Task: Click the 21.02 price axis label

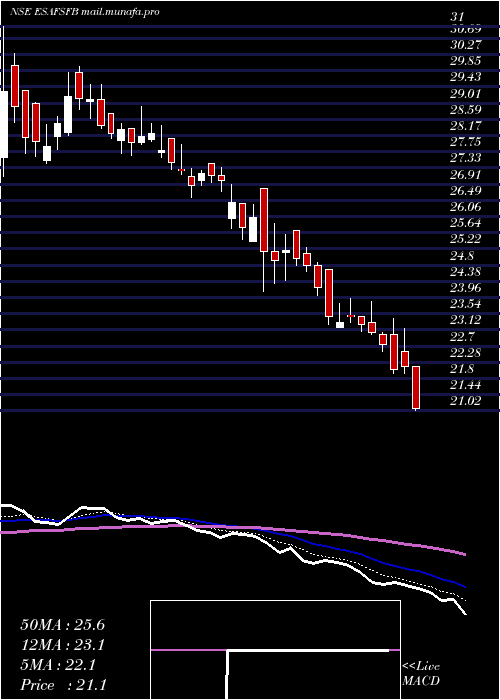Action: [x=466, y=402]
